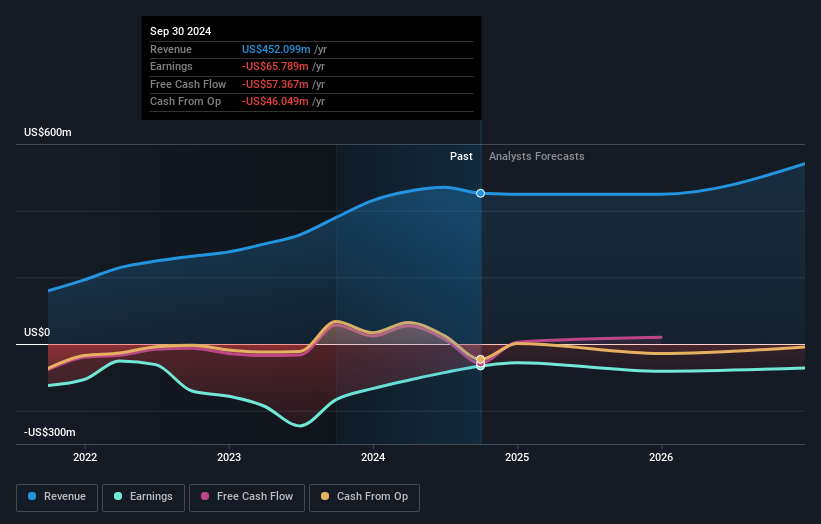Click the Sep 30 2024 tooltip date
This screenshot has width=821, height=524.
[181, 31]
